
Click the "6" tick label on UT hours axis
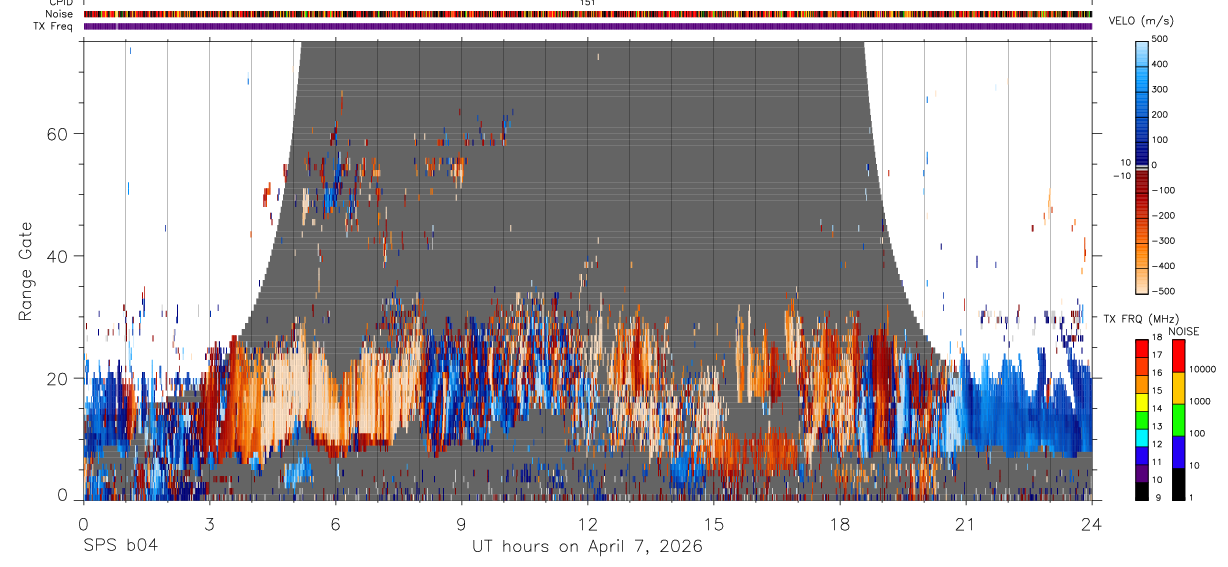pyautogui.click(x=335, y=523)
